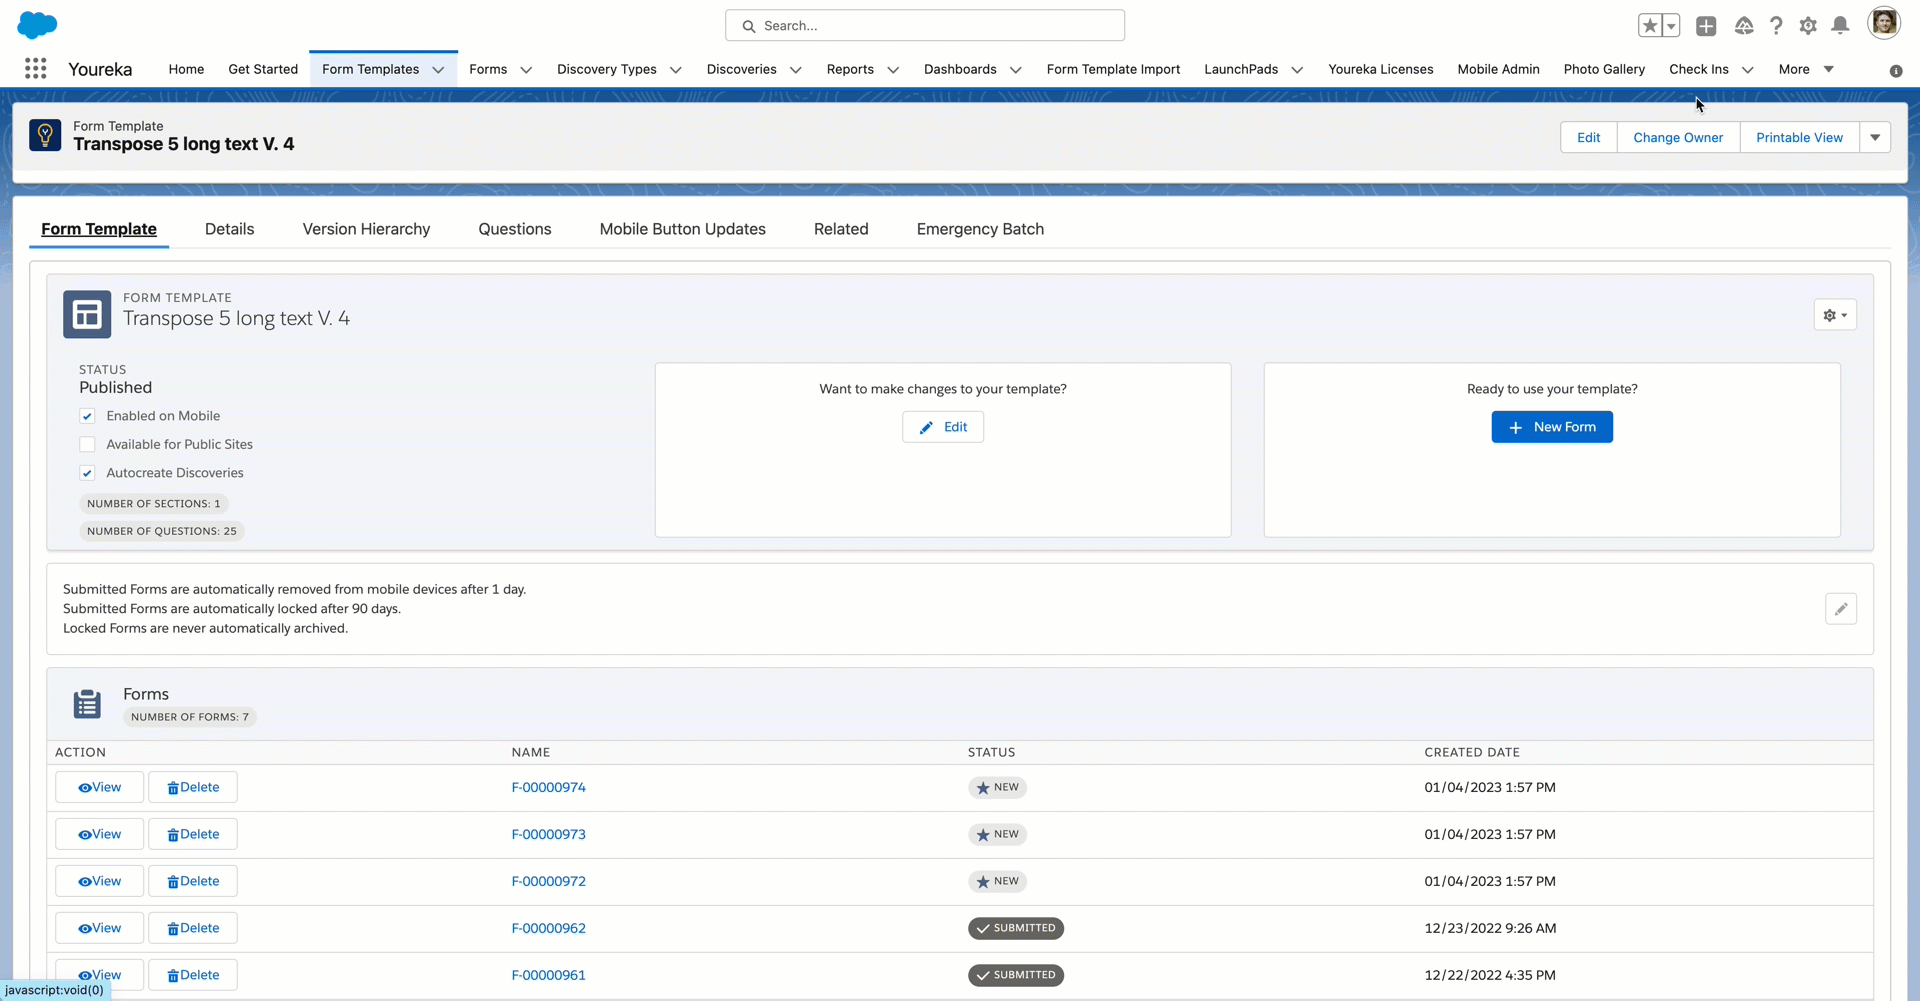
Task: Open the template settings gear menu
Action: point(1835,315)
